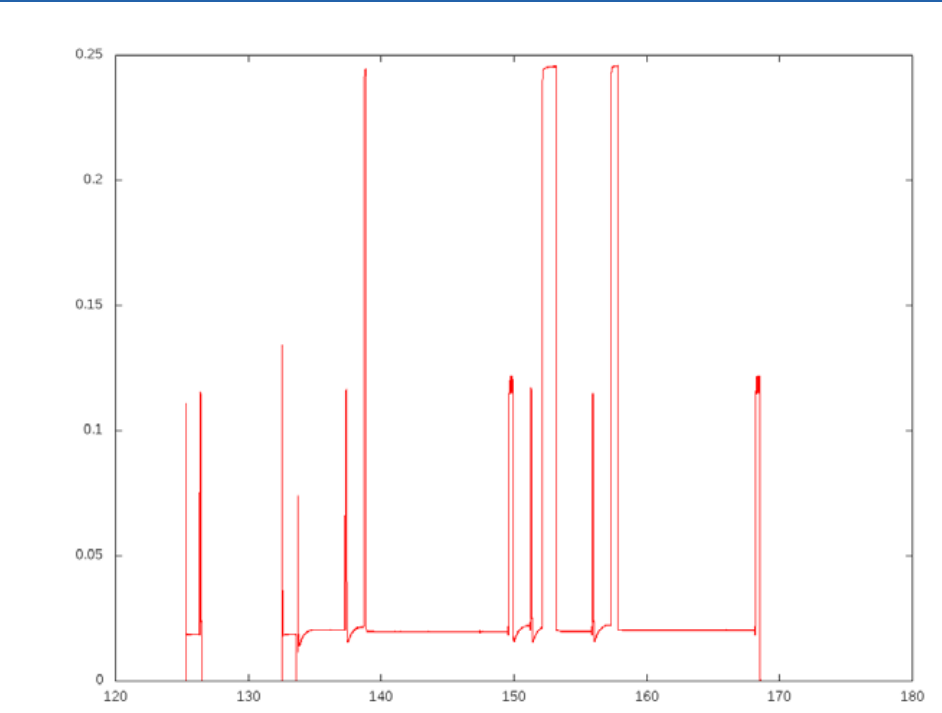Click the x-axis label 140
The image size is (942, 713).
pyautogui.click(x=381, y=696)
